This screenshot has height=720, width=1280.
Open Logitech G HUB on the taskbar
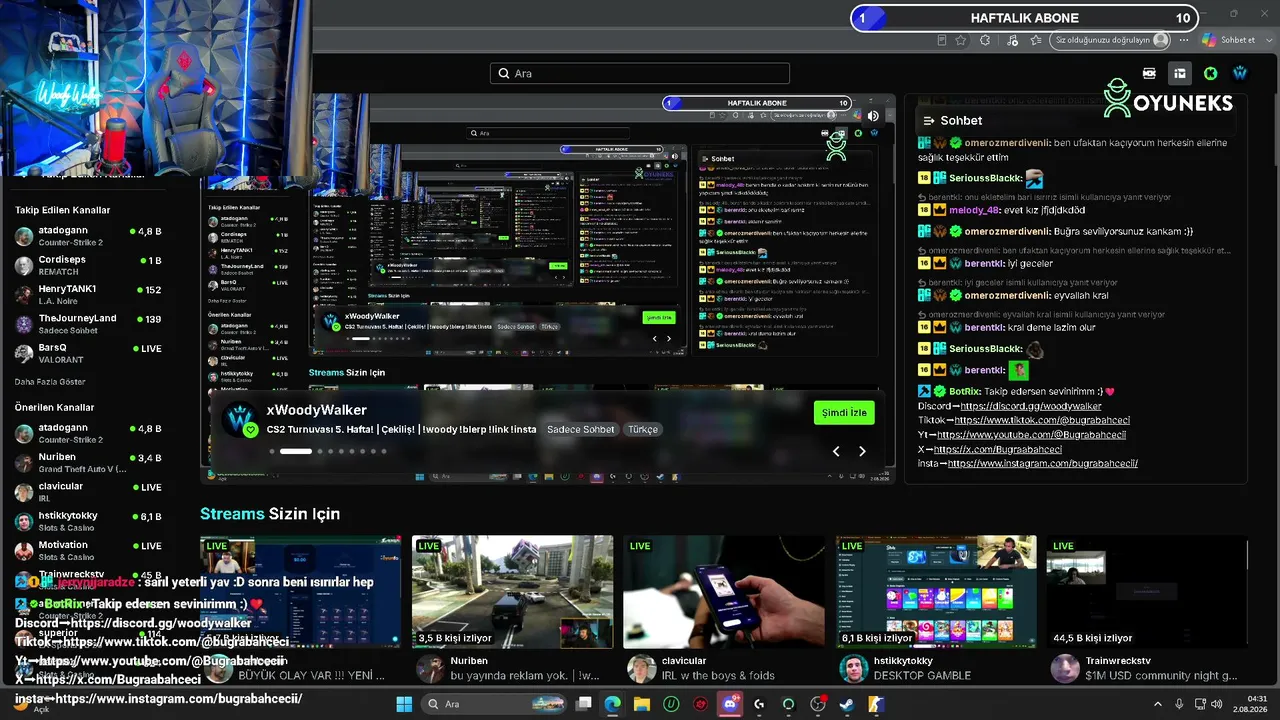coord(759,704)
